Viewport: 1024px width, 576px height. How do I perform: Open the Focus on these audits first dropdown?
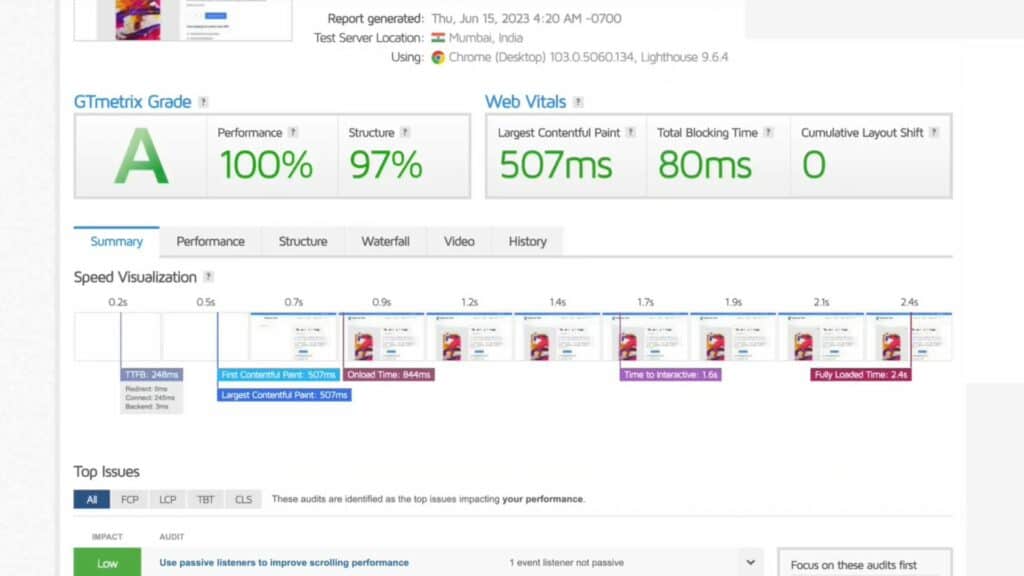(x=865, y=564)
